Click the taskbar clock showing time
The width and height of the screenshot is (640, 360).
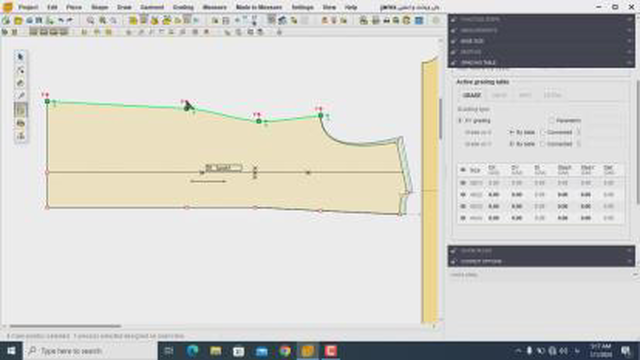600,351
